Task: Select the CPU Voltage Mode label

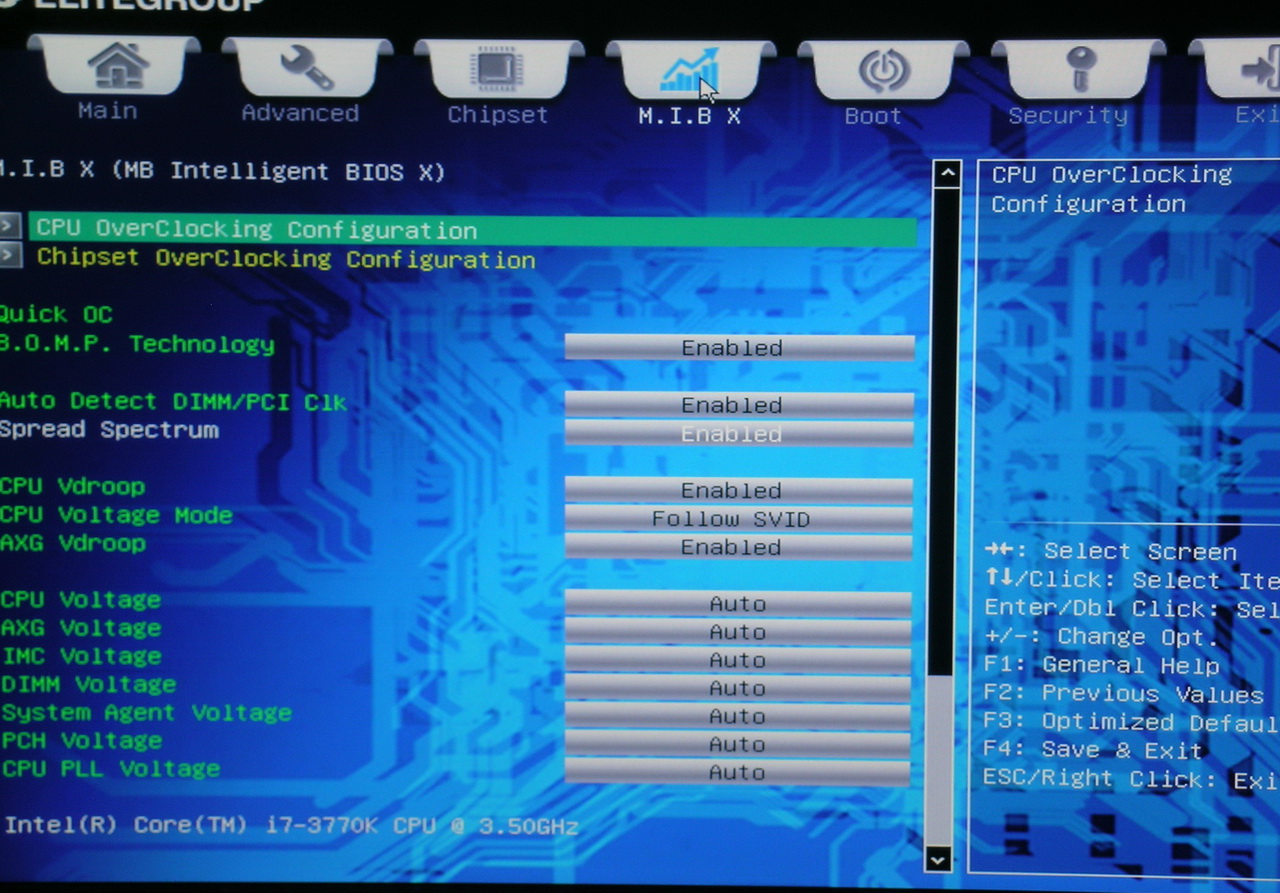Action: (x=116, y=515)
